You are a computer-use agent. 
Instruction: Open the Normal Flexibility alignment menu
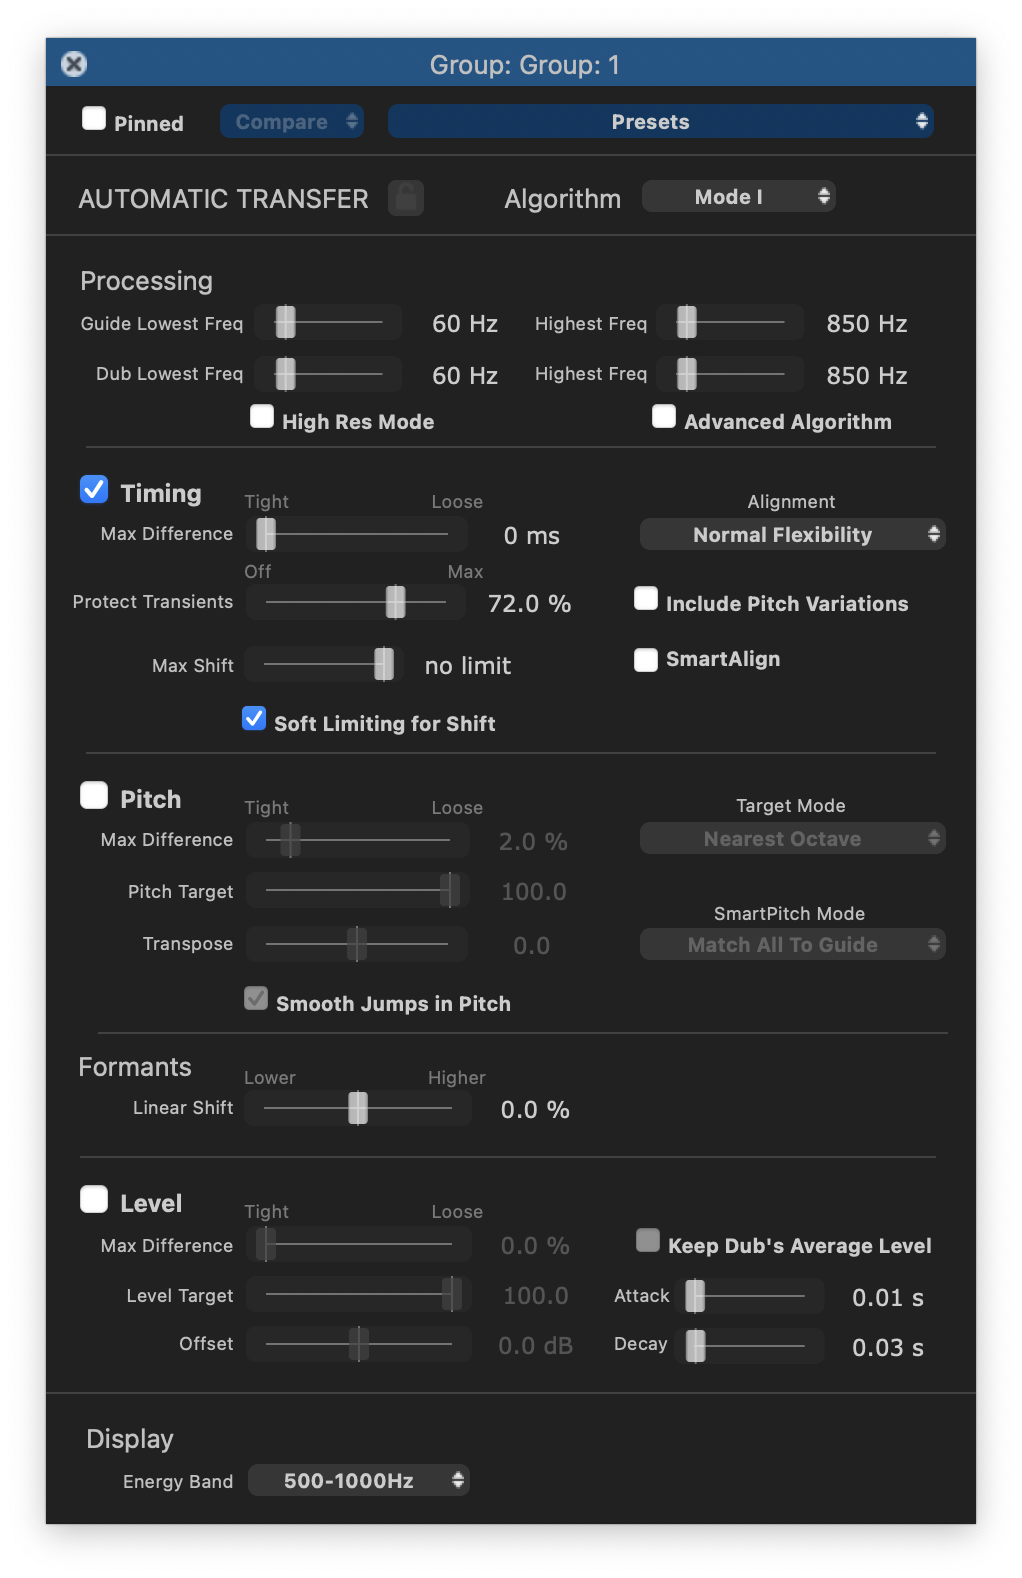coord(792,535)
